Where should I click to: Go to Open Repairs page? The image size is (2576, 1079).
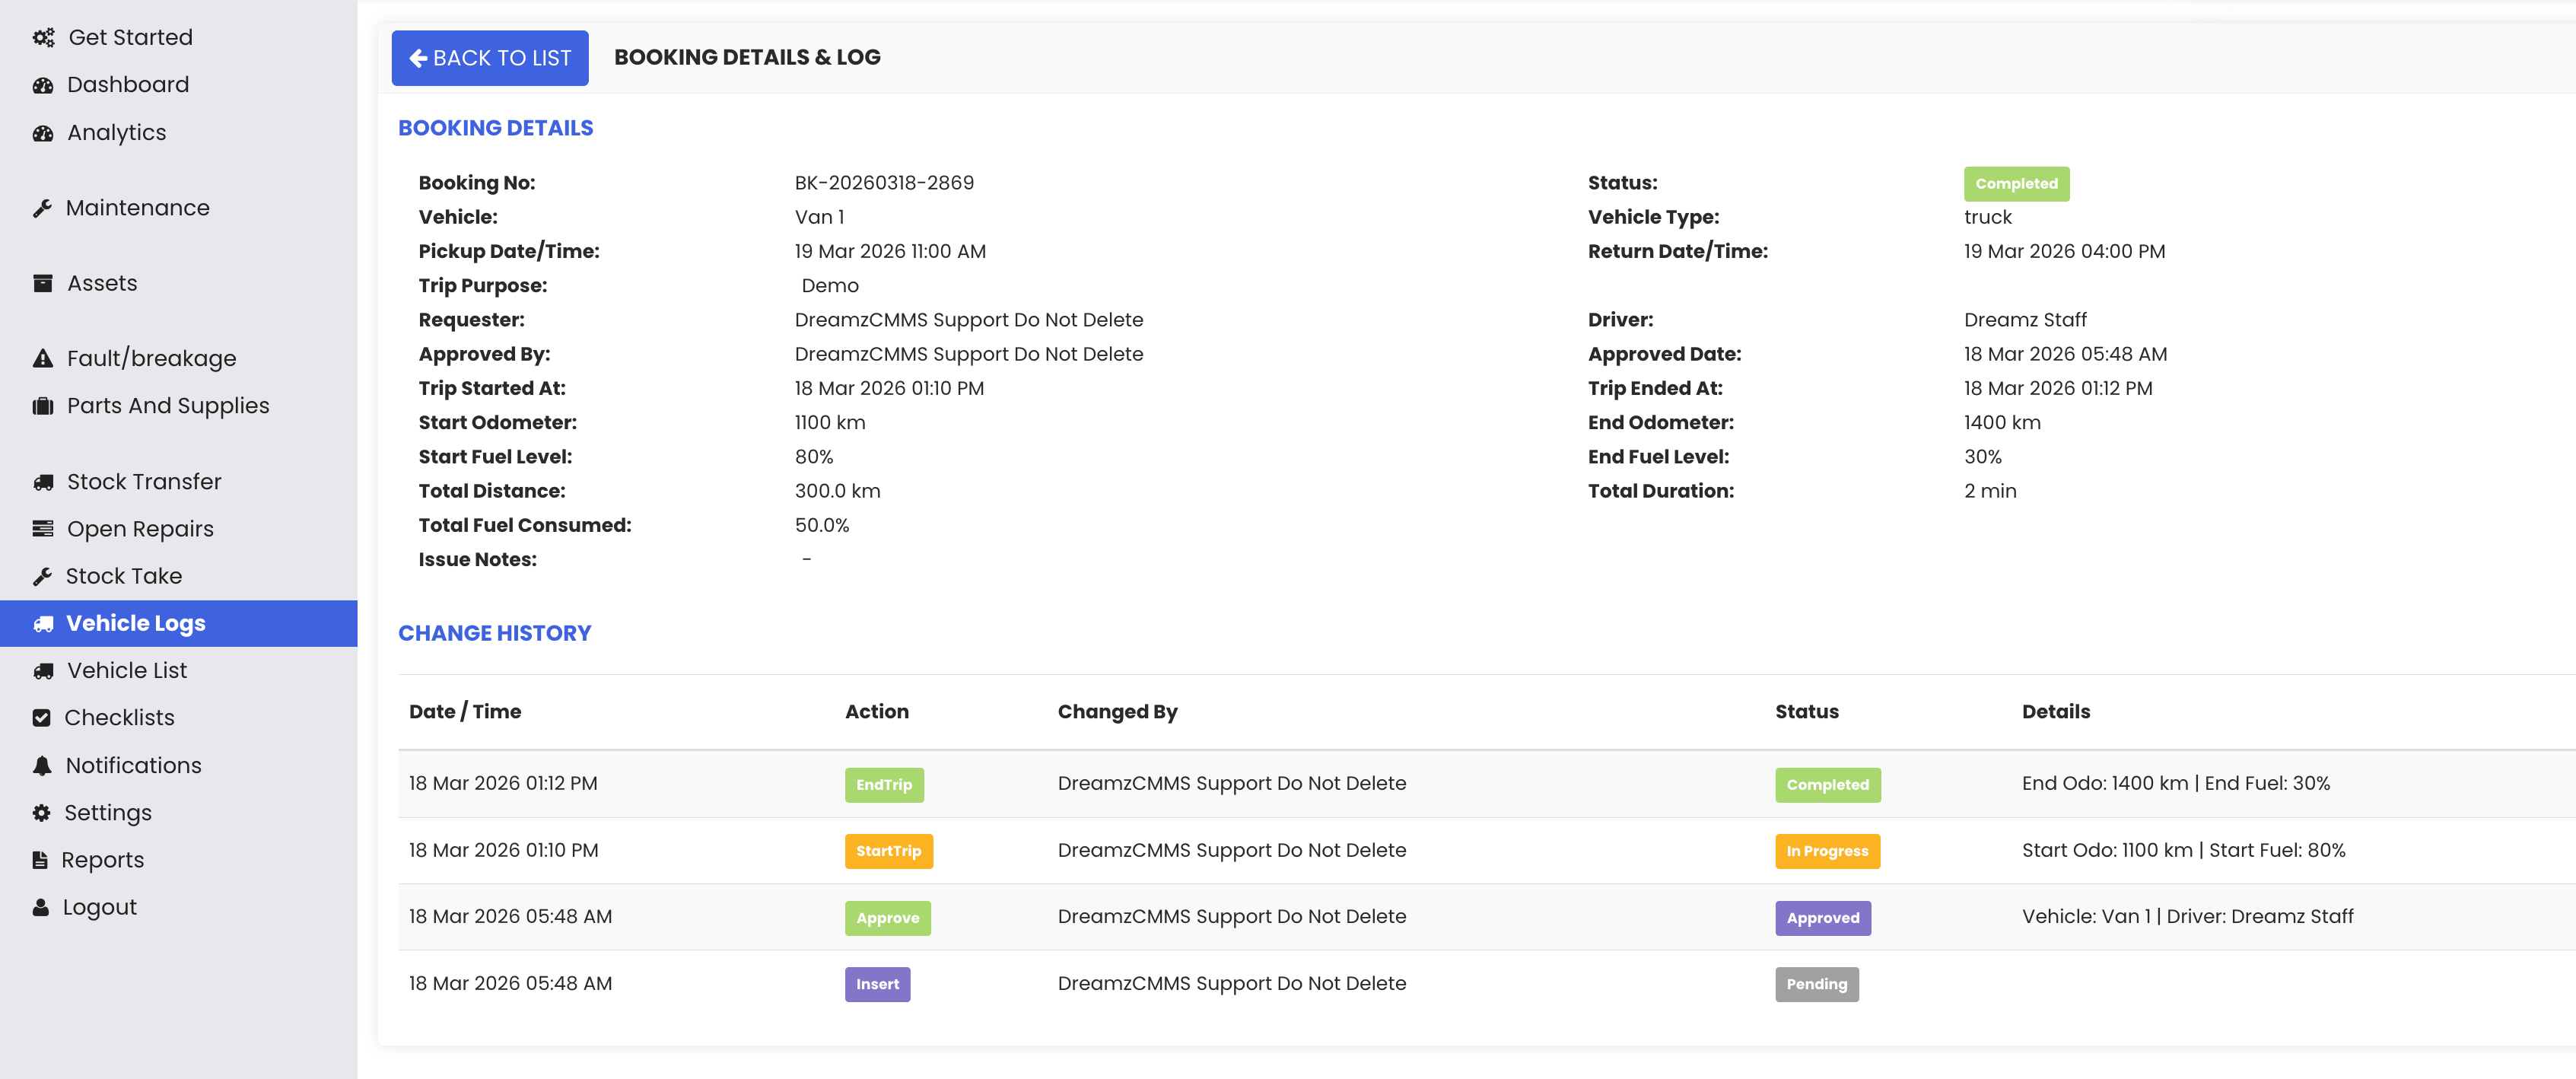point(140,529)
